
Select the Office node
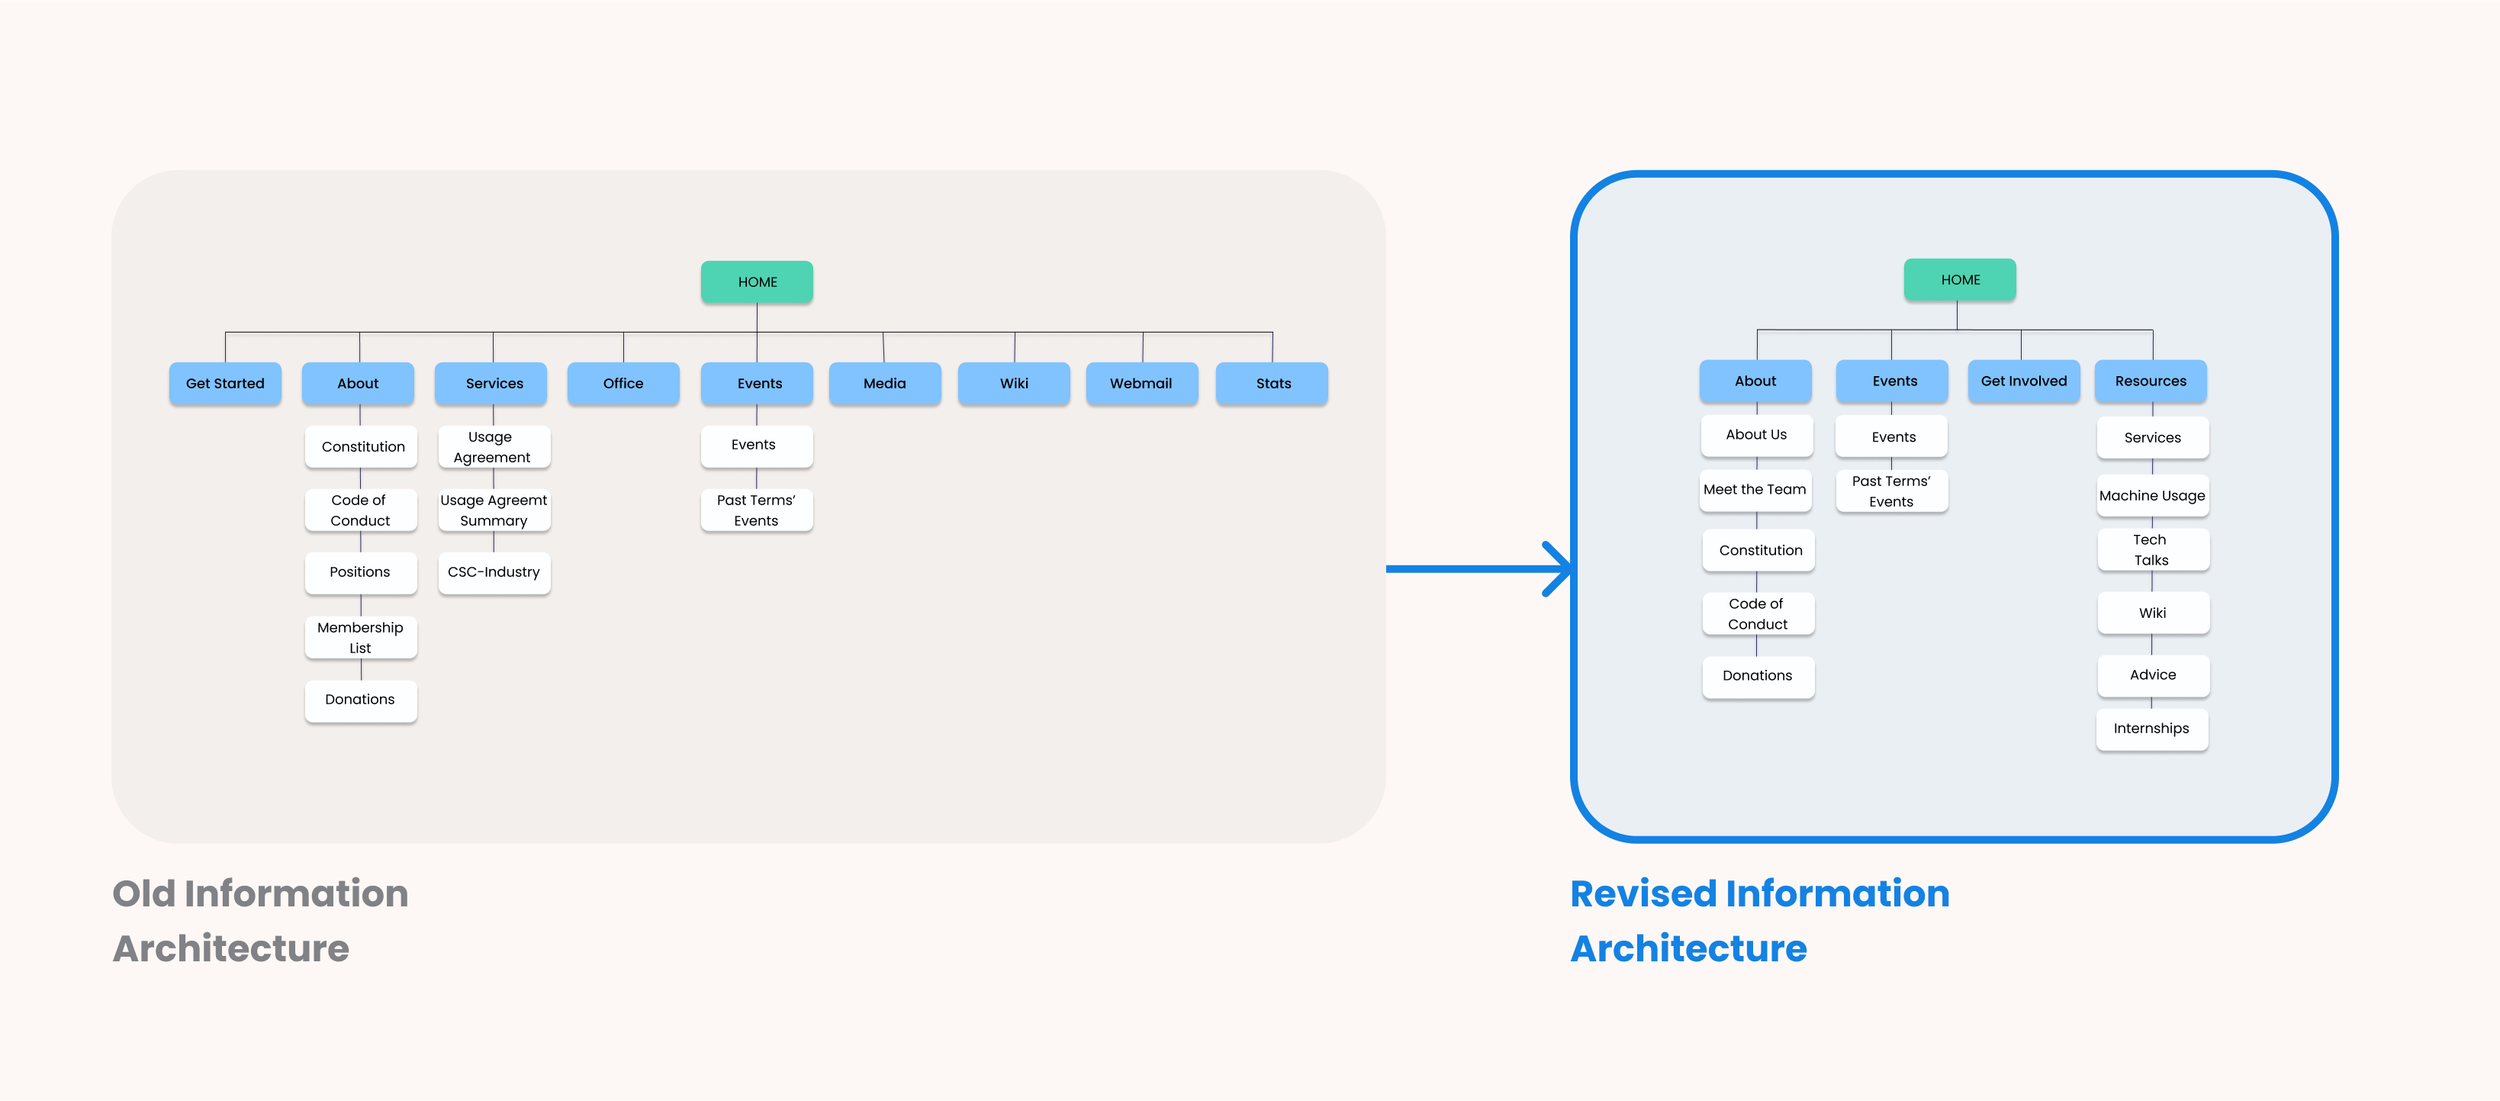623,383
